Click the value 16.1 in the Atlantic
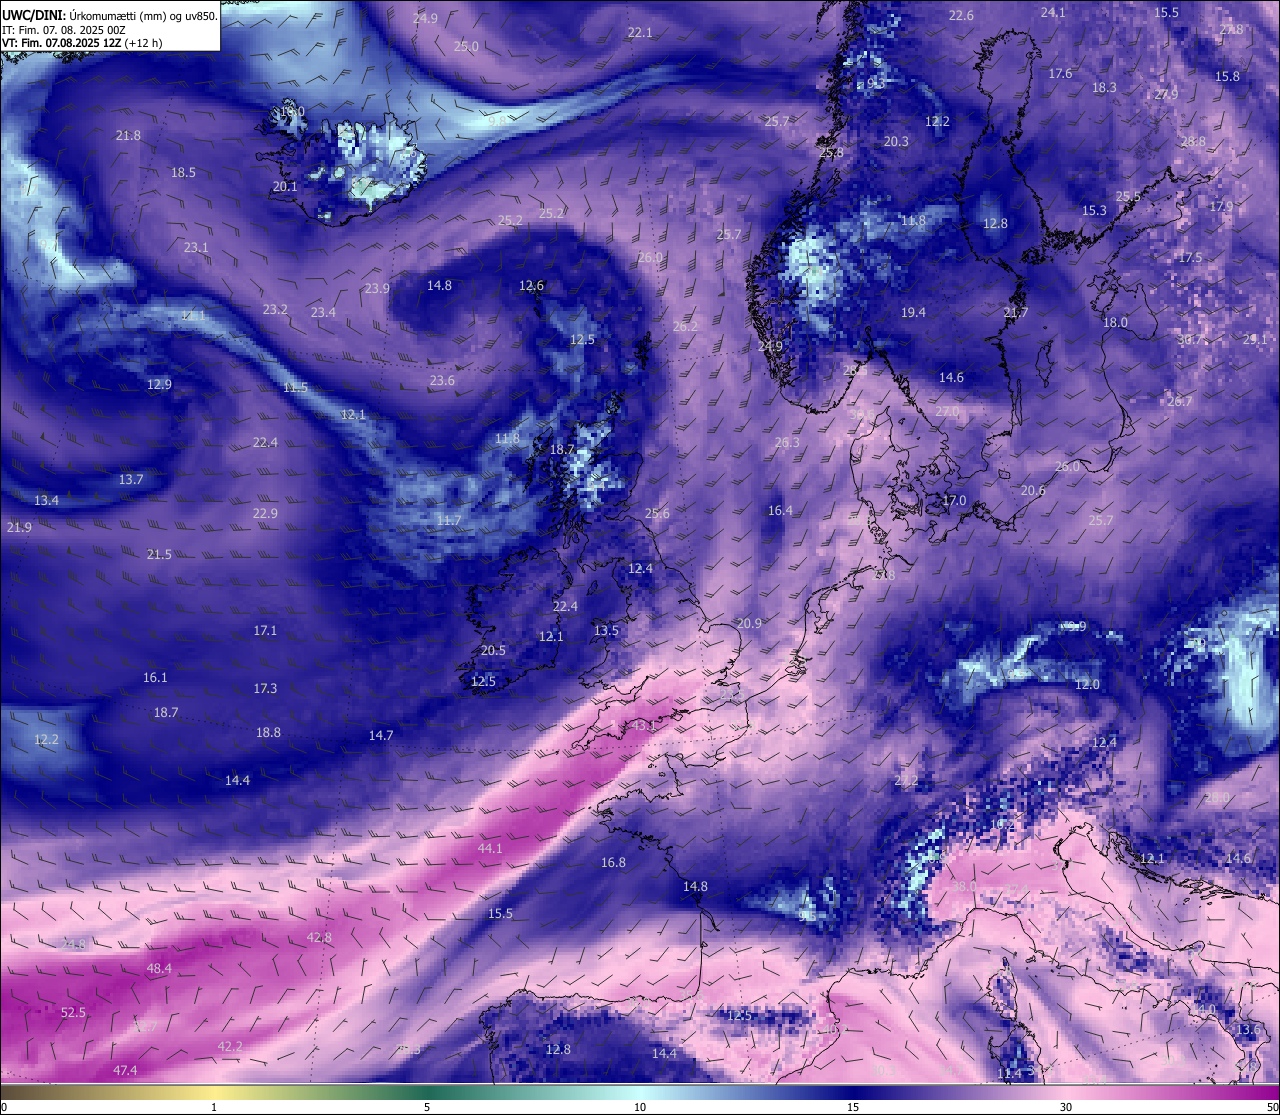Image resolution: width=1280 pixels, height=1115 pixels. click(155, 678)
